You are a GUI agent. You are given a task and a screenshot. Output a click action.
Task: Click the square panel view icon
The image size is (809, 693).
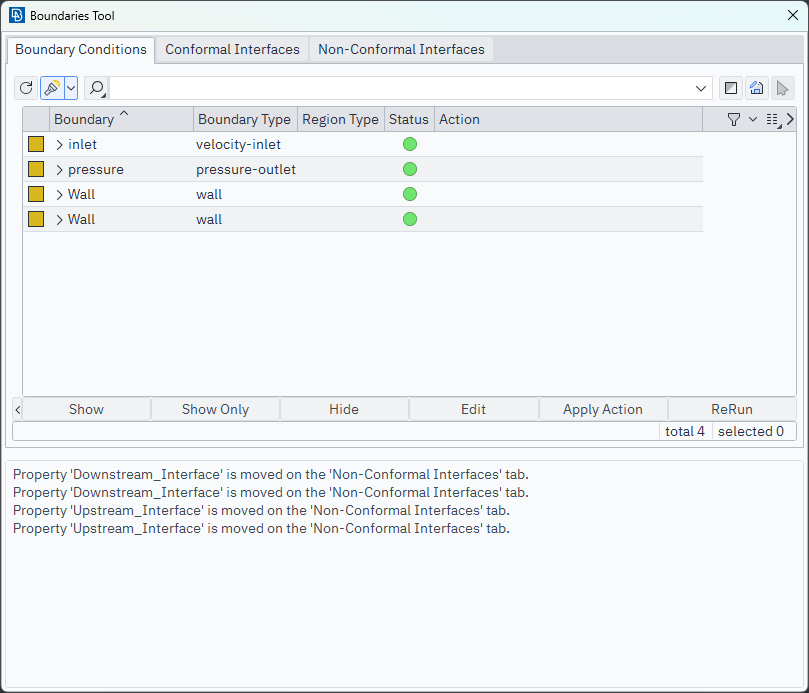pyautogui.click(x=731, y=88)
